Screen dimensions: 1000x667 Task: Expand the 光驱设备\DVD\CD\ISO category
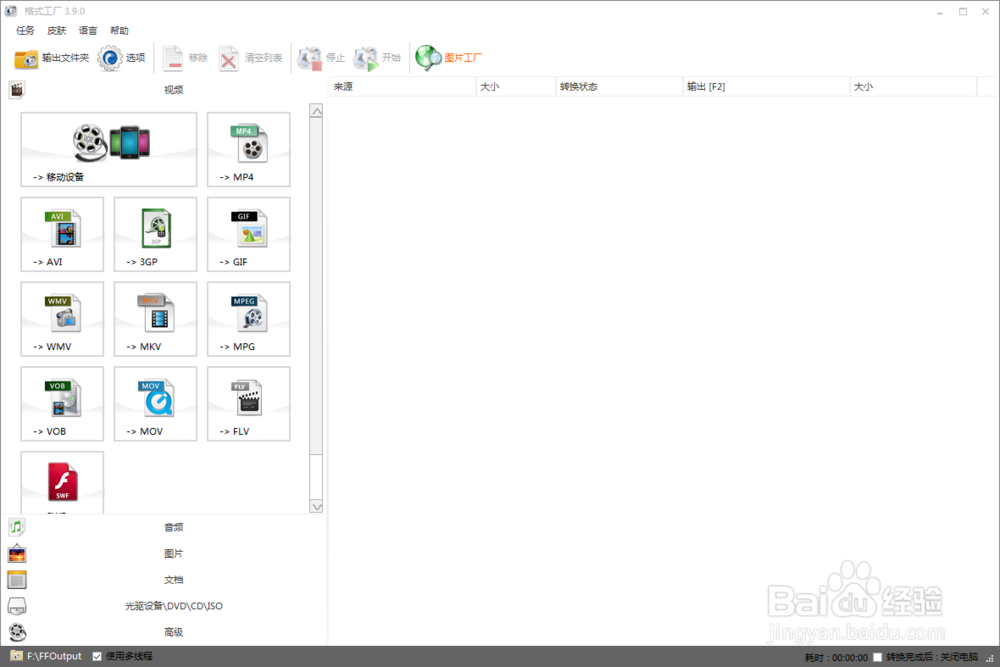tap(165, 606)
